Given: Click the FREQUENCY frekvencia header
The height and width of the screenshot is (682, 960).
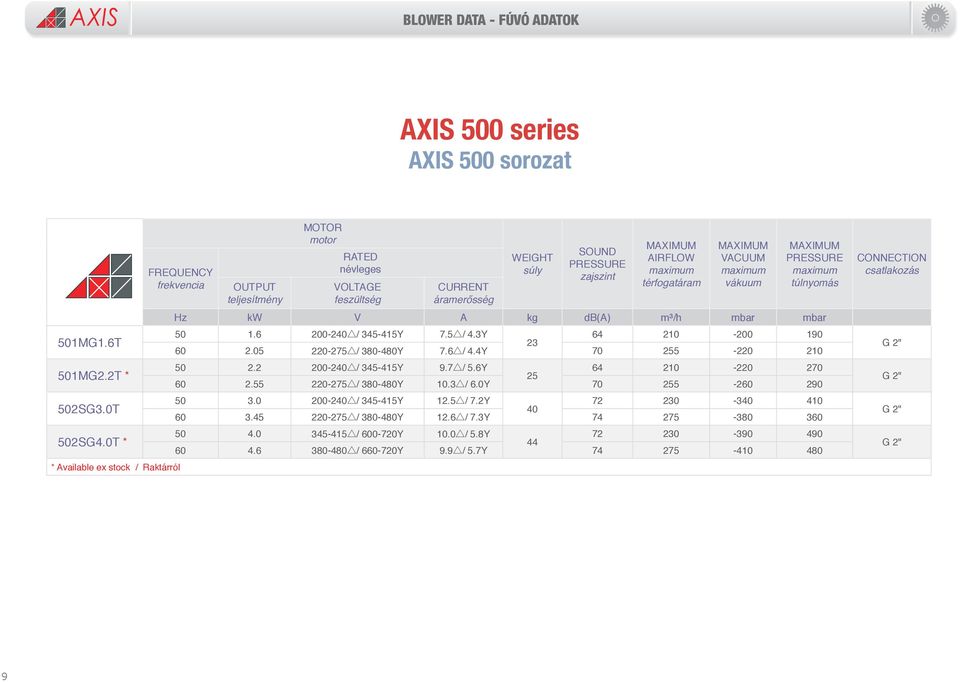Looking at the screenshot, I should [x=180, y=279].
